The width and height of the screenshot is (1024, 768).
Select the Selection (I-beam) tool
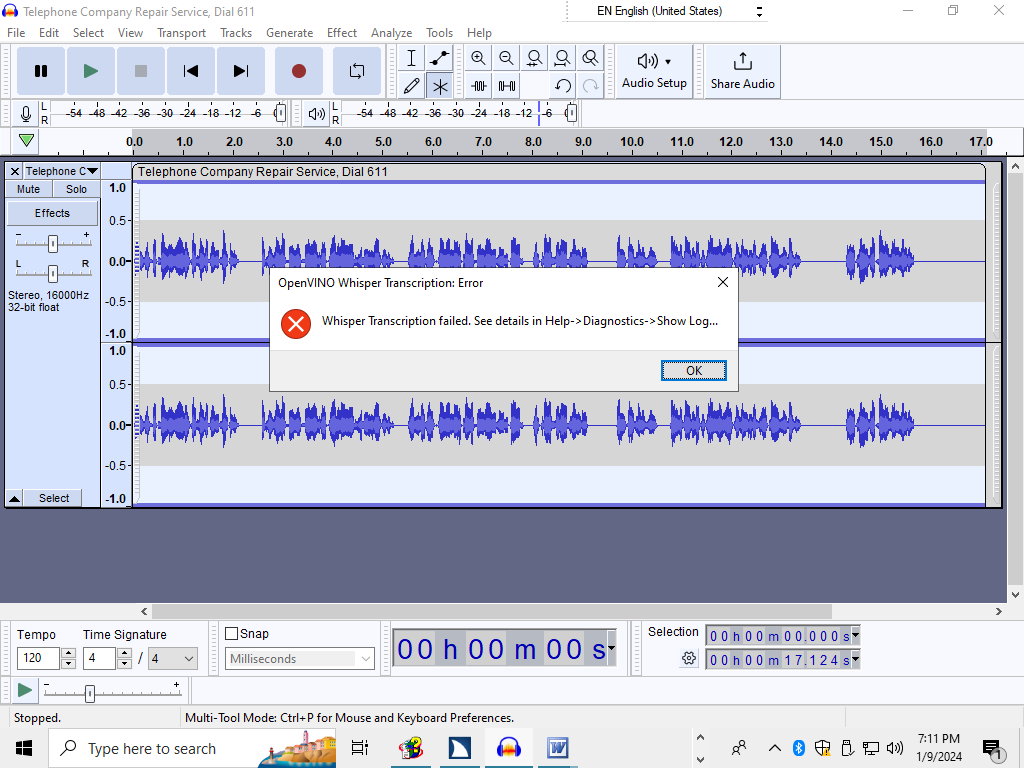[411, 58]
